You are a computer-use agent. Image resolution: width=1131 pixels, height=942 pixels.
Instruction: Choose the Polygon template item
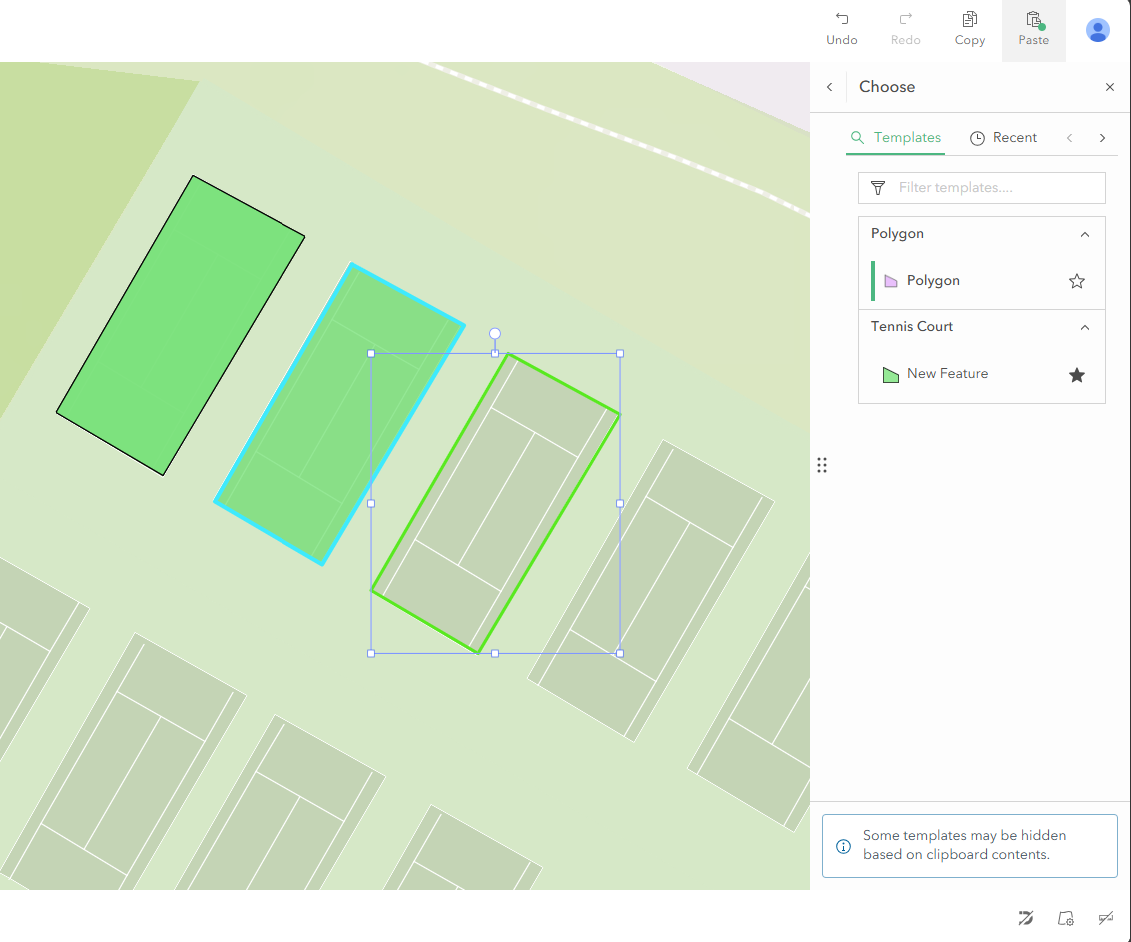click(932, 281)
